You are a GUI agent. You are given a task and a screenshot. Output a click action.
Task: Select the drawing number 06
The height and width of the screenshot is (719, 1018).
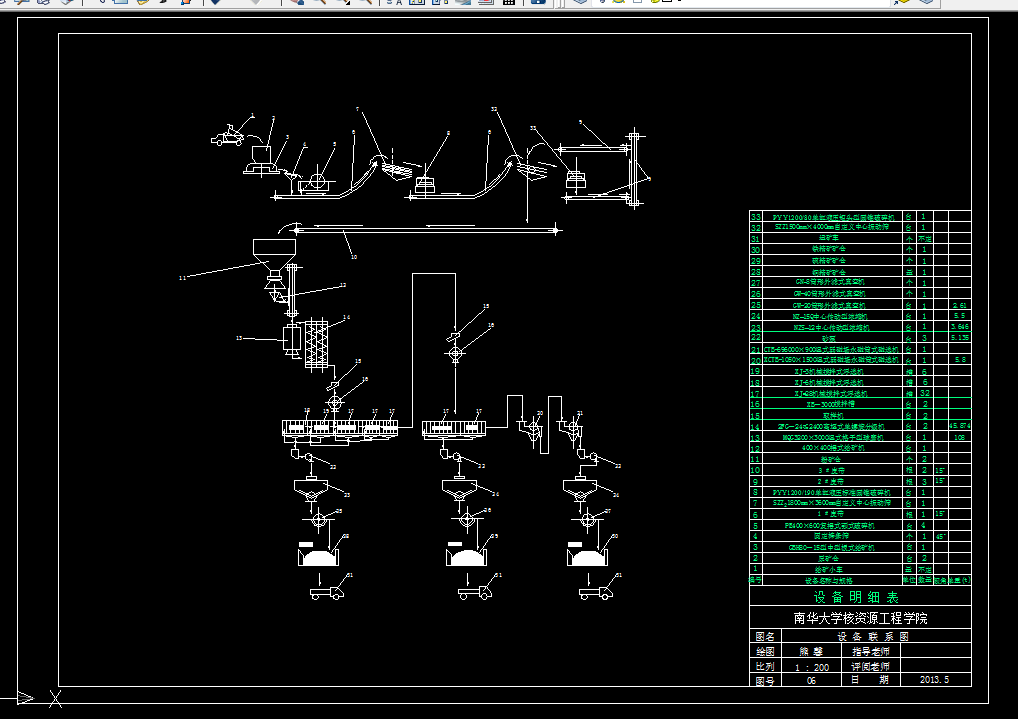tap(812, 681)
